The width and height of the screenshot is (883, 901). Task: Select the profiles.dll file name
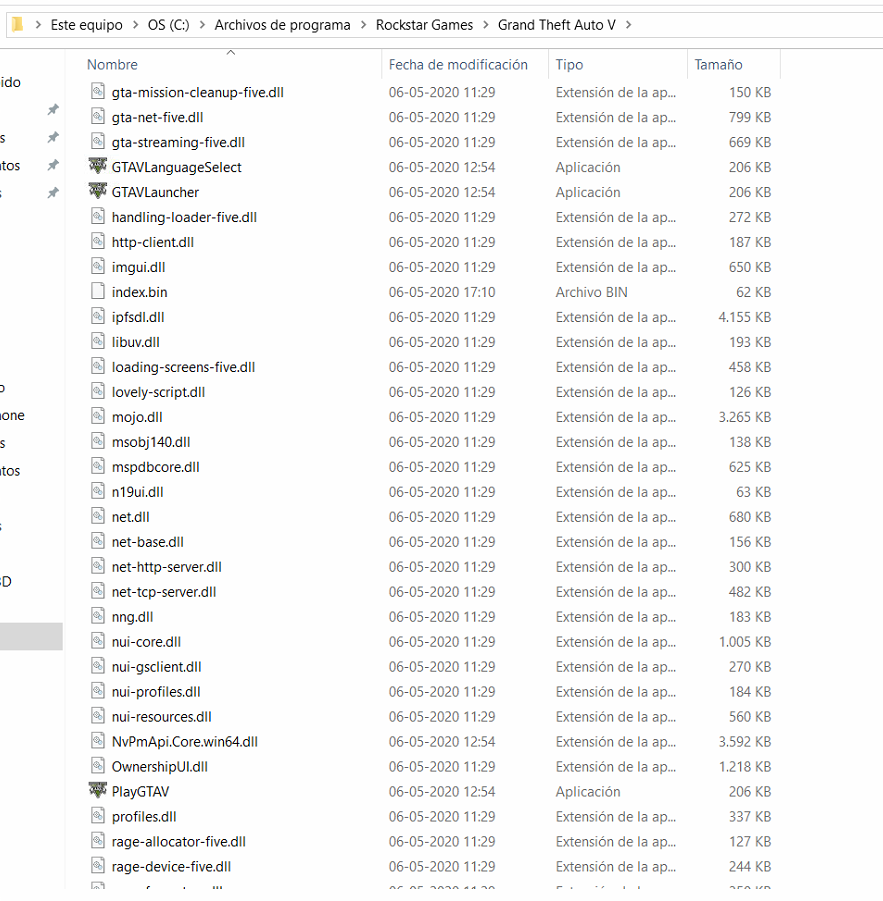pyautogui.click(x=144, y=817)
